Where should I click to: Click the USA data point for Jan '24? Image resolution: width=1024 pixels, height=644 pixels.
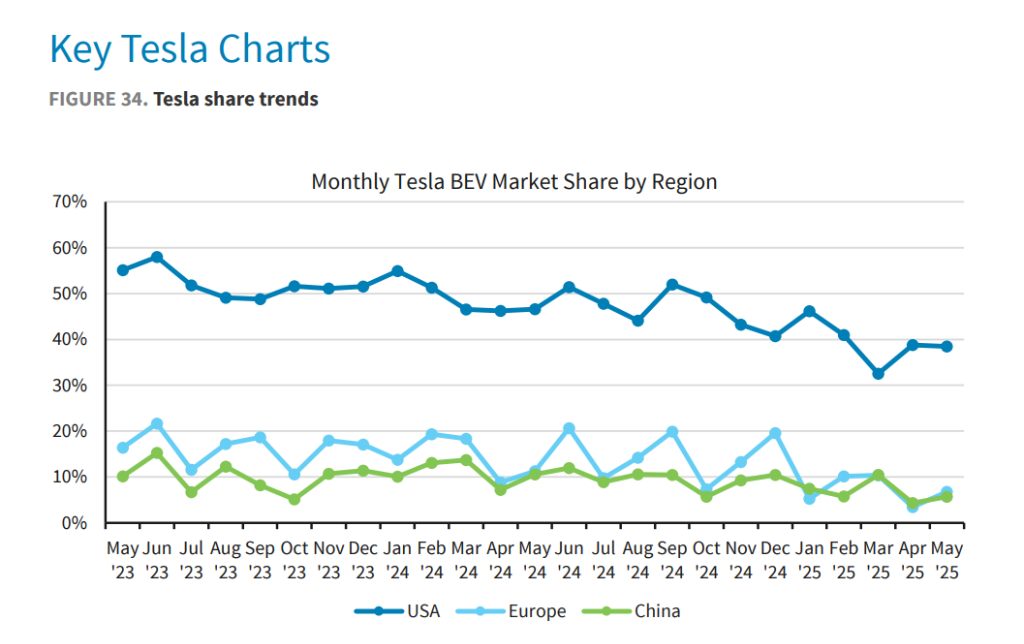coord(397,271)
